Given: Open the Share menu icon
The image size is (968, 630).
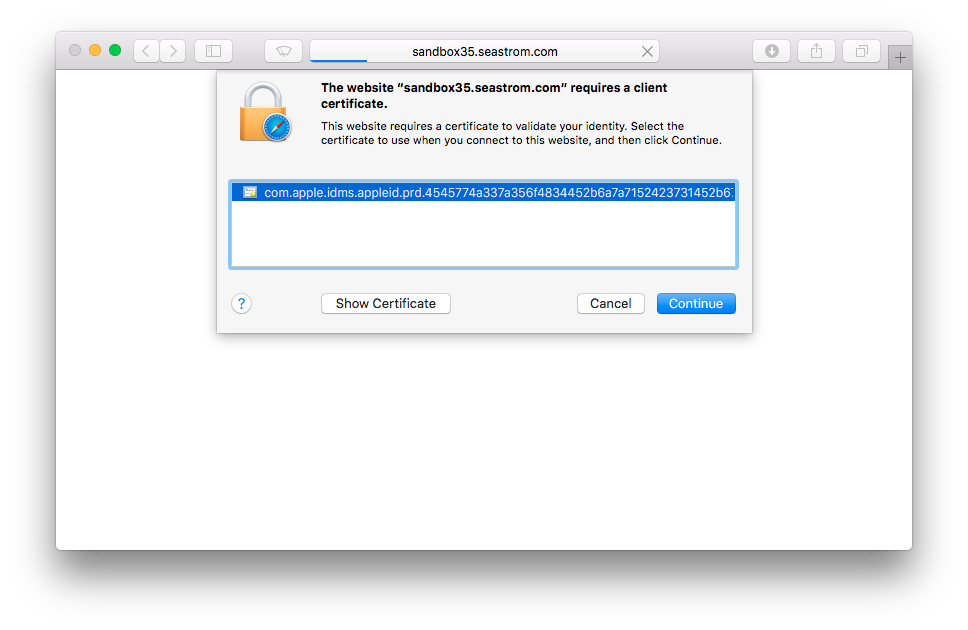Looking at the screenshot, I should click(816, 50).
